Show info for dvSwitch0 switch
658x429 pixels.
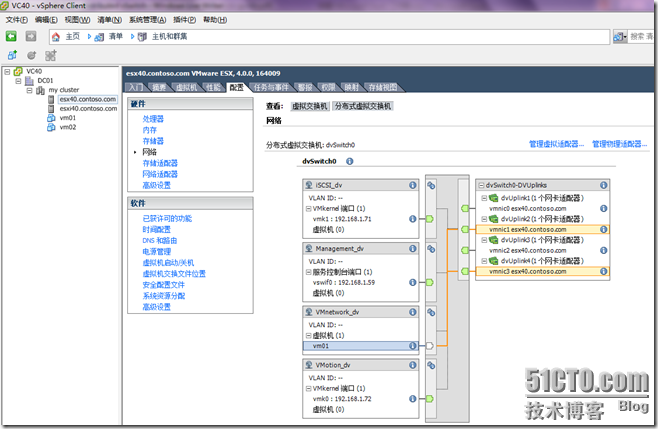tap(350, 161)
